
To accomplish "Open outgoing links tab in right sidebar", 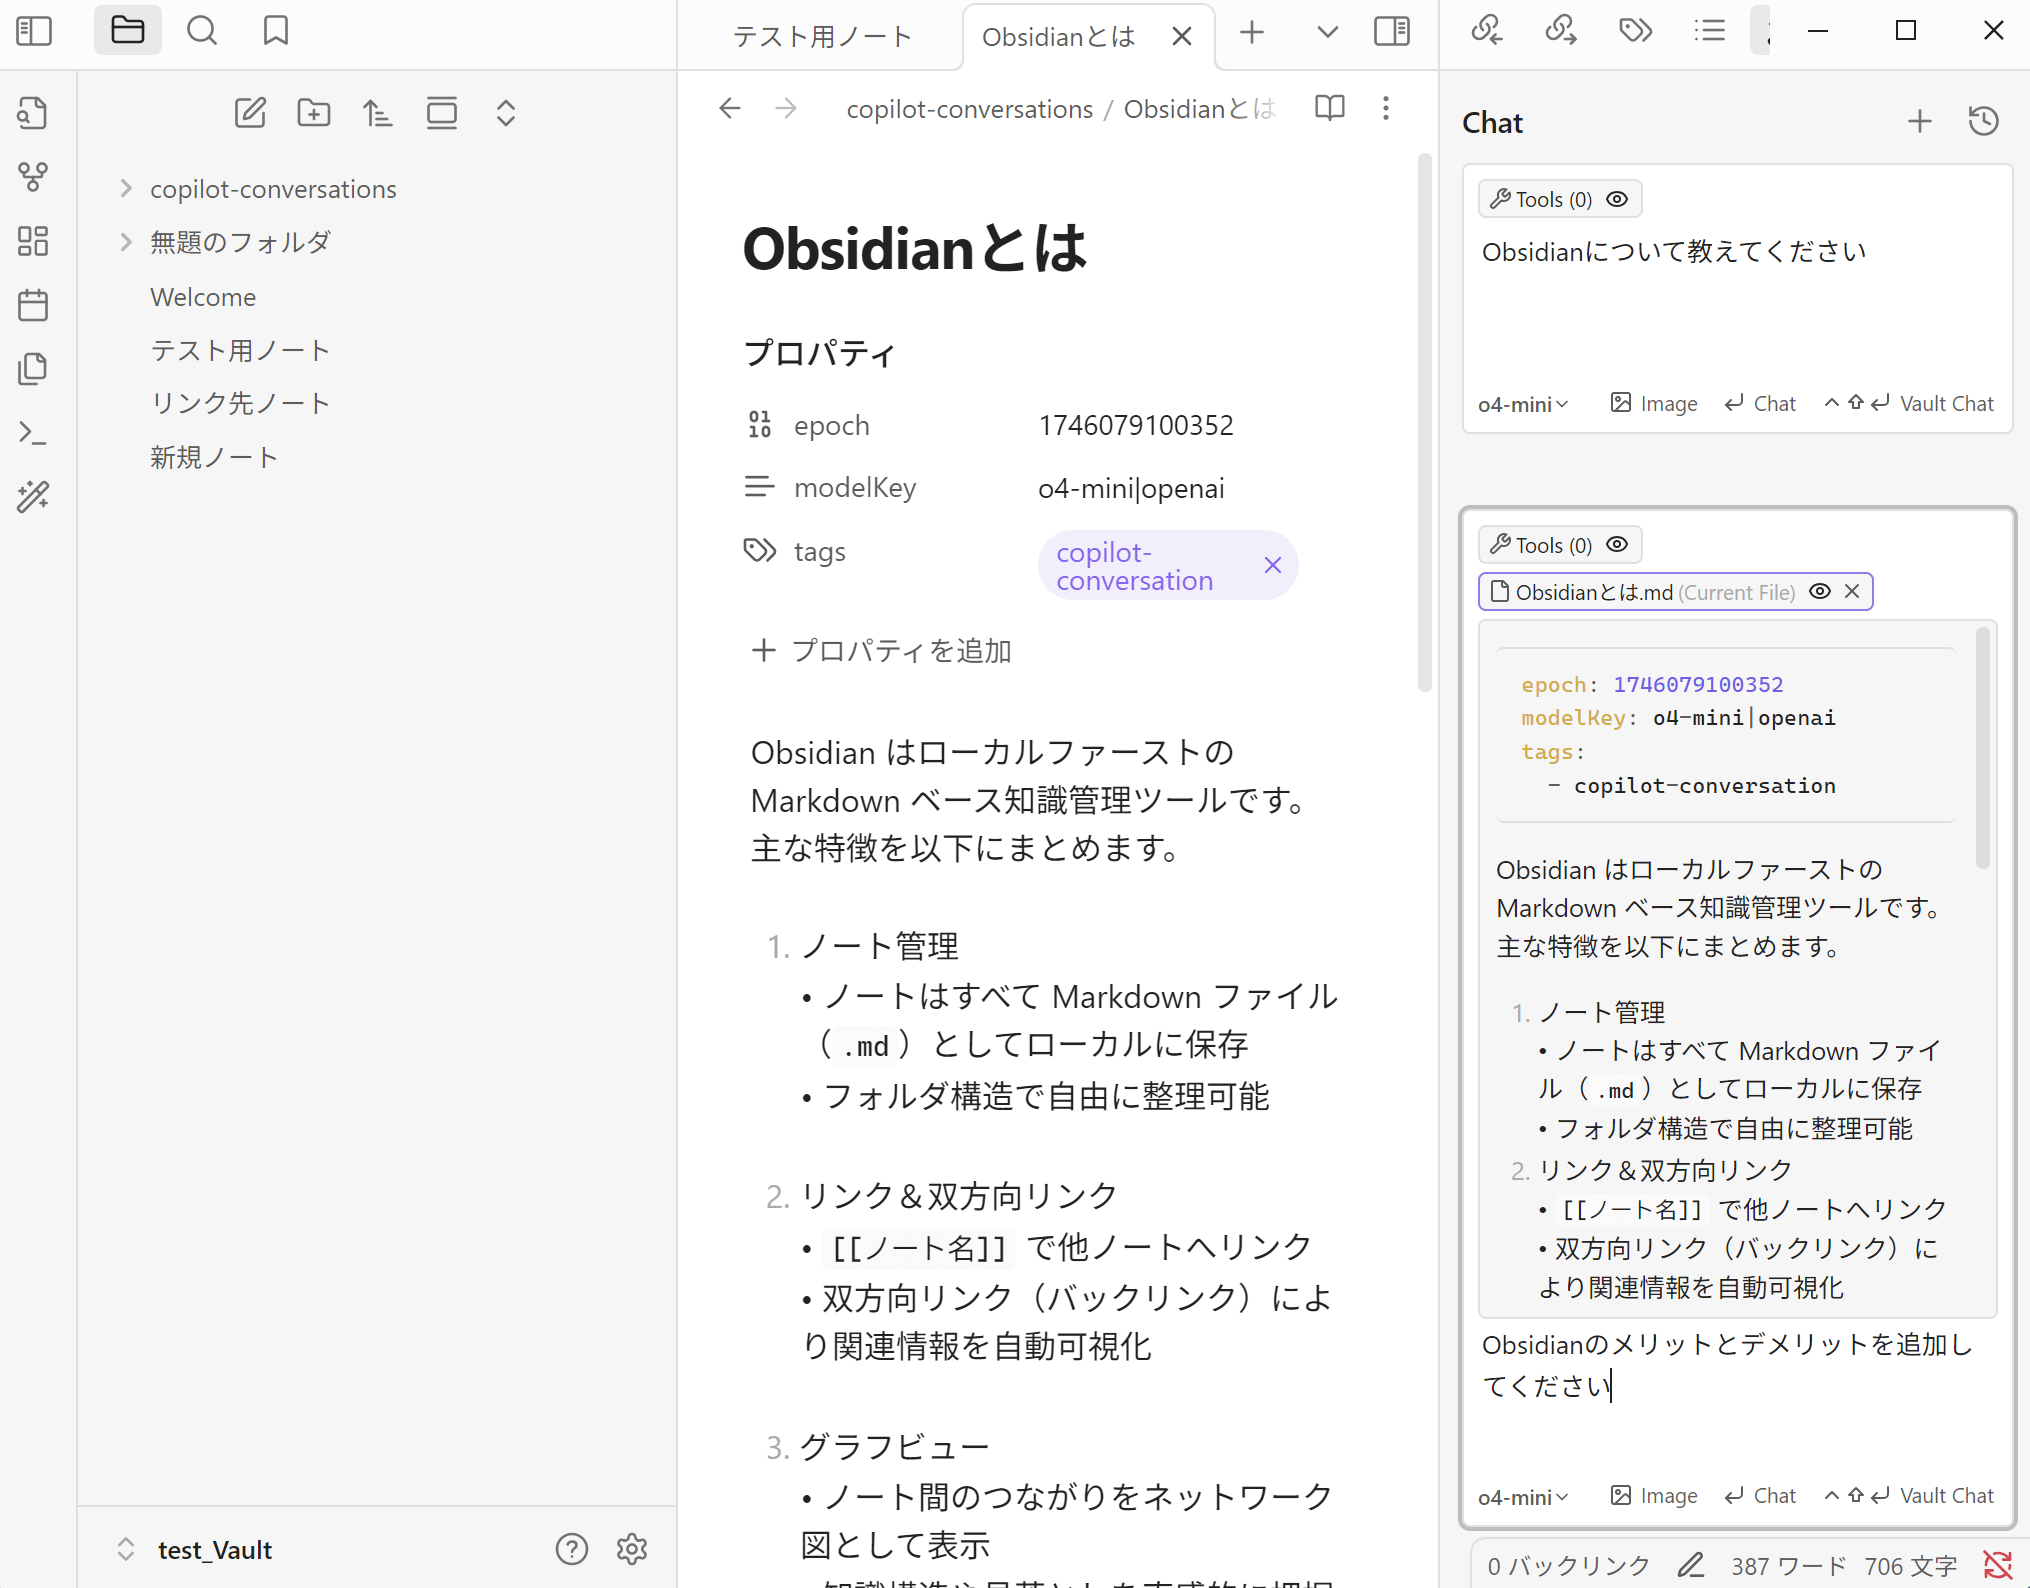I will tap(1561, 31).
